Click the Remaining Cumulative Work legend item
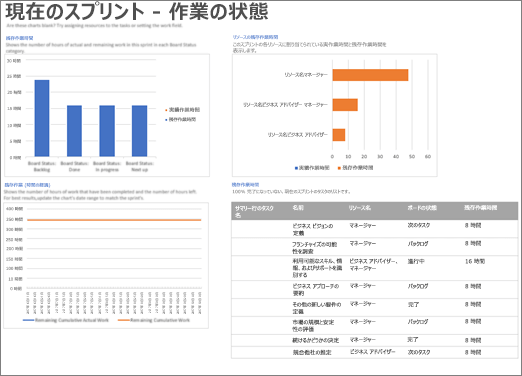 point(154,320)
